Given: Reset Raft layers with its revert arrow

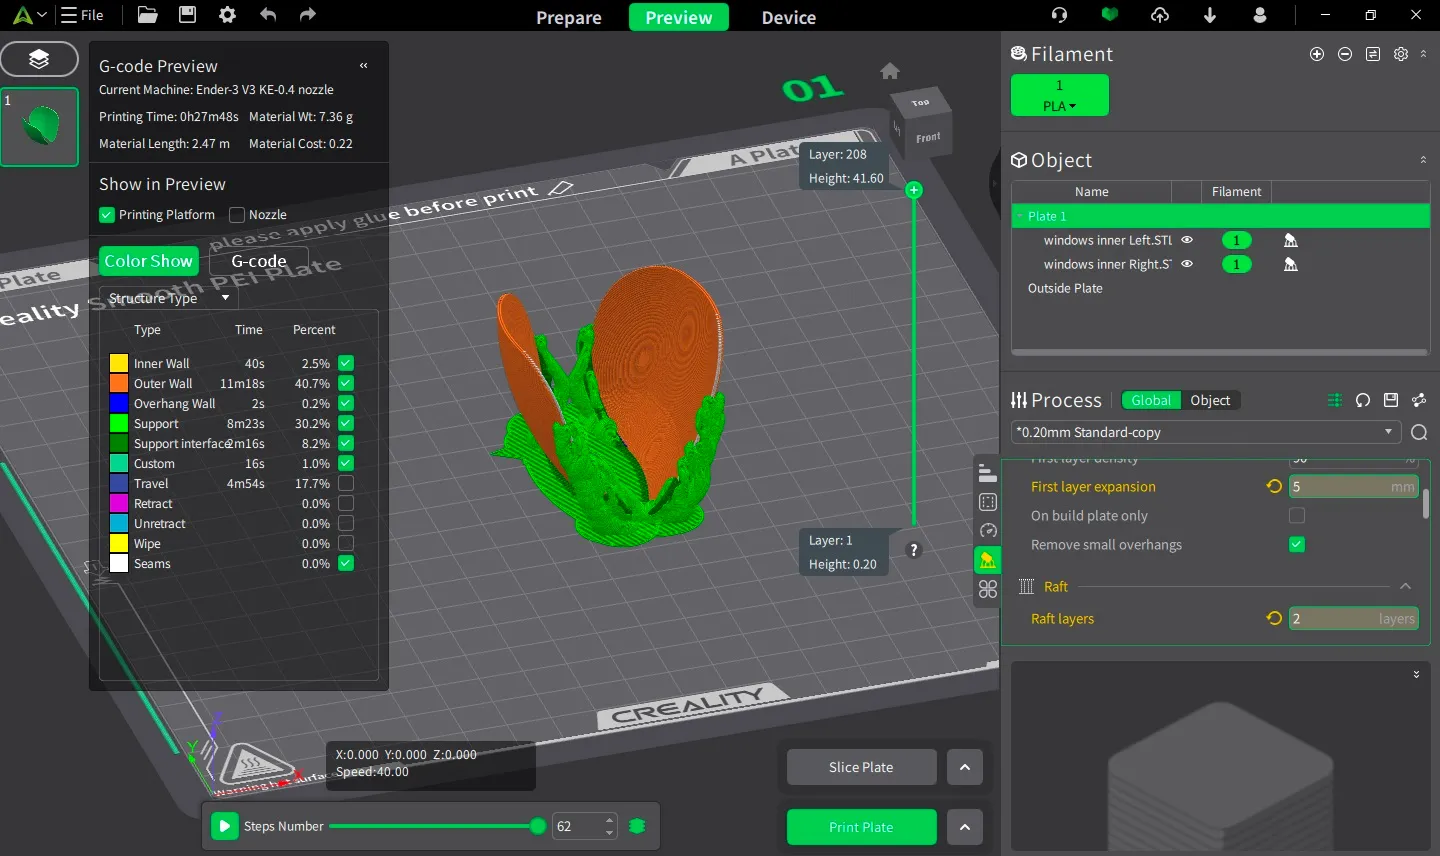Looking at the screenshot, I should click(x=1274, y=618).
